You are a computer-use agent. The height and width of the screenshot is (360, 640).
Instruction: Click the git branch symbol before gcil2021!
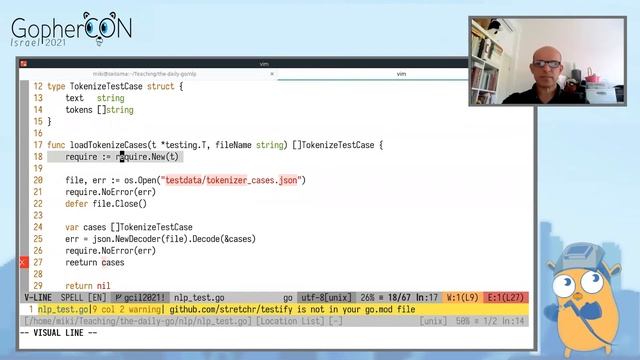(118, 298)
